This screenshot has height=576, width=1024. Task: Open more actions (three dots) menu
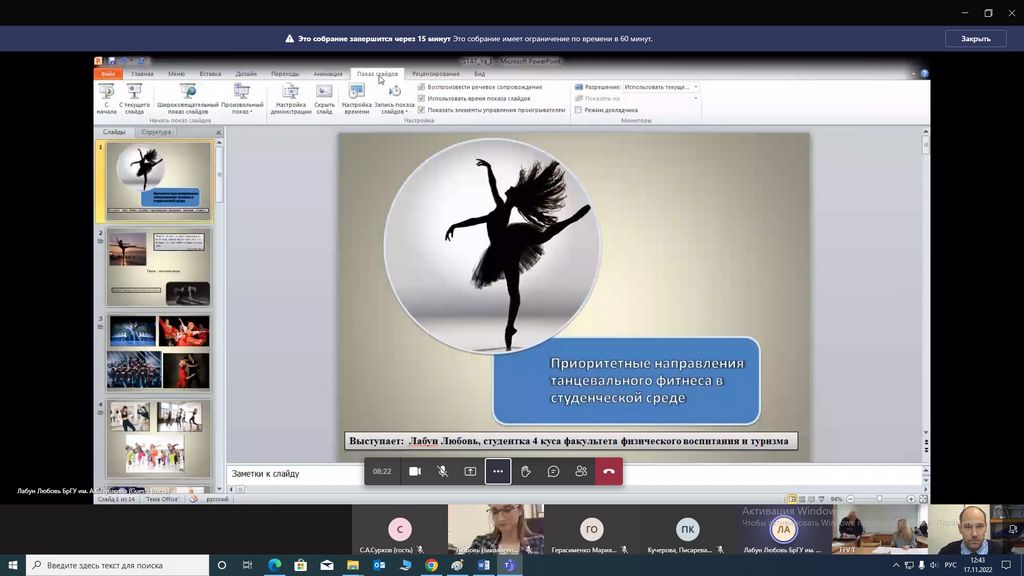(498, 471)
